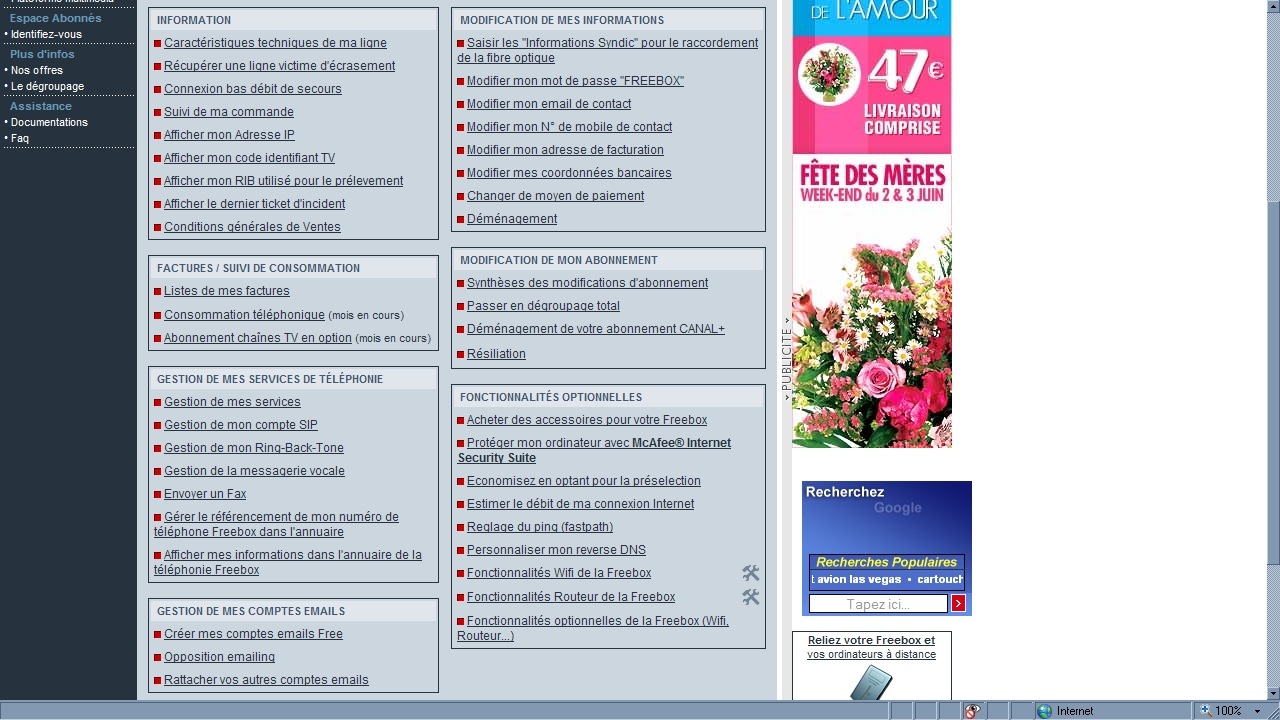
Task: Click wrench icon beside Fonctionnalités Wifi
Action: click(750, 573)
